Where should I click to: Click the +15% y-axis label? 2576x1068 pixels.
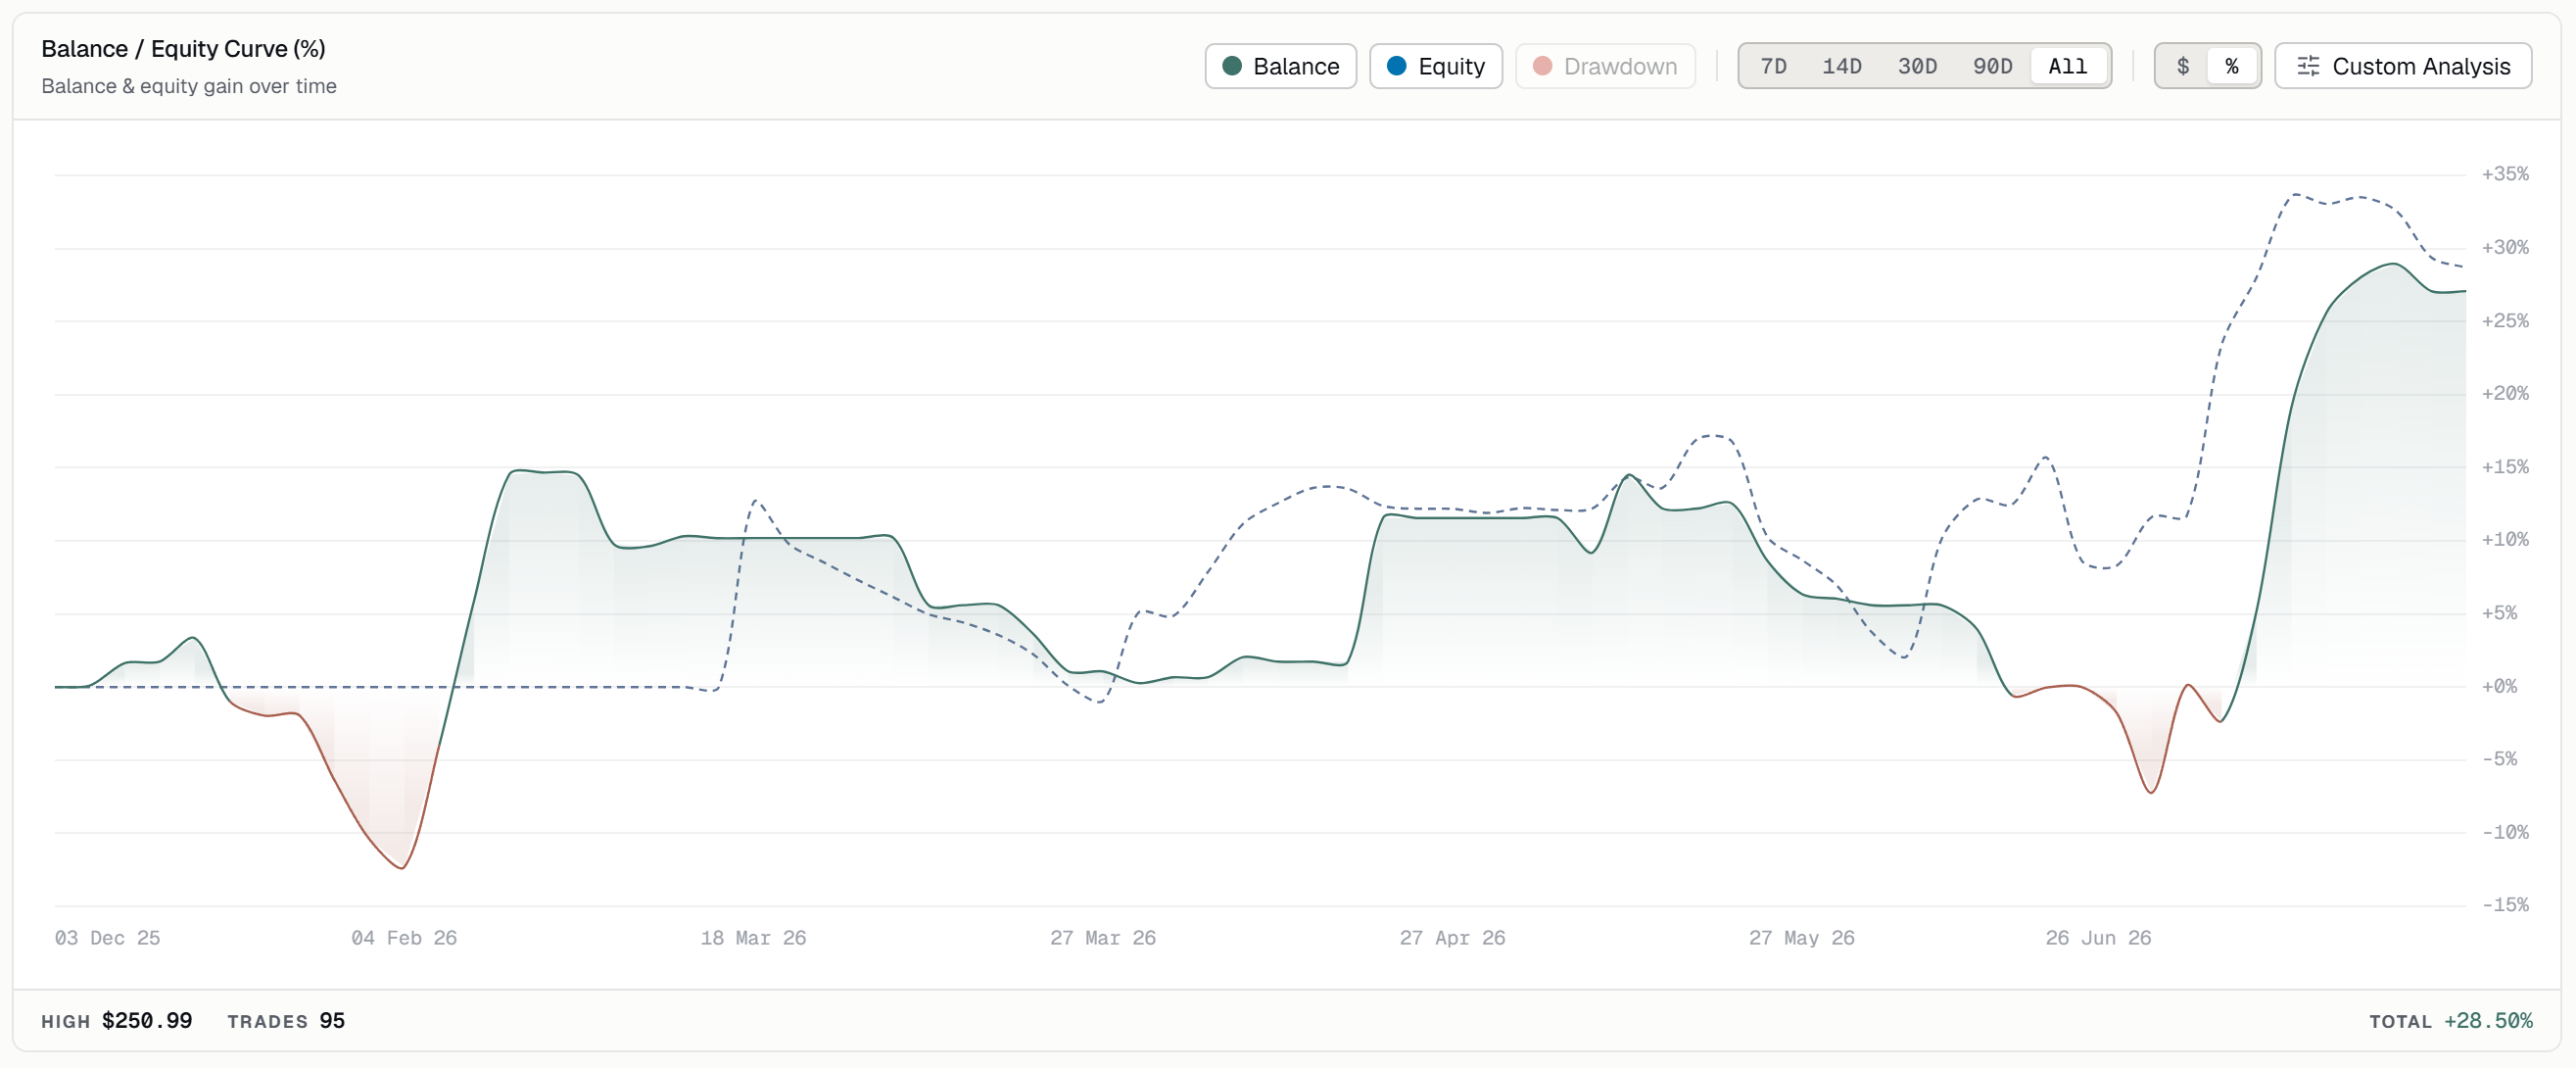pos(2505,467)
